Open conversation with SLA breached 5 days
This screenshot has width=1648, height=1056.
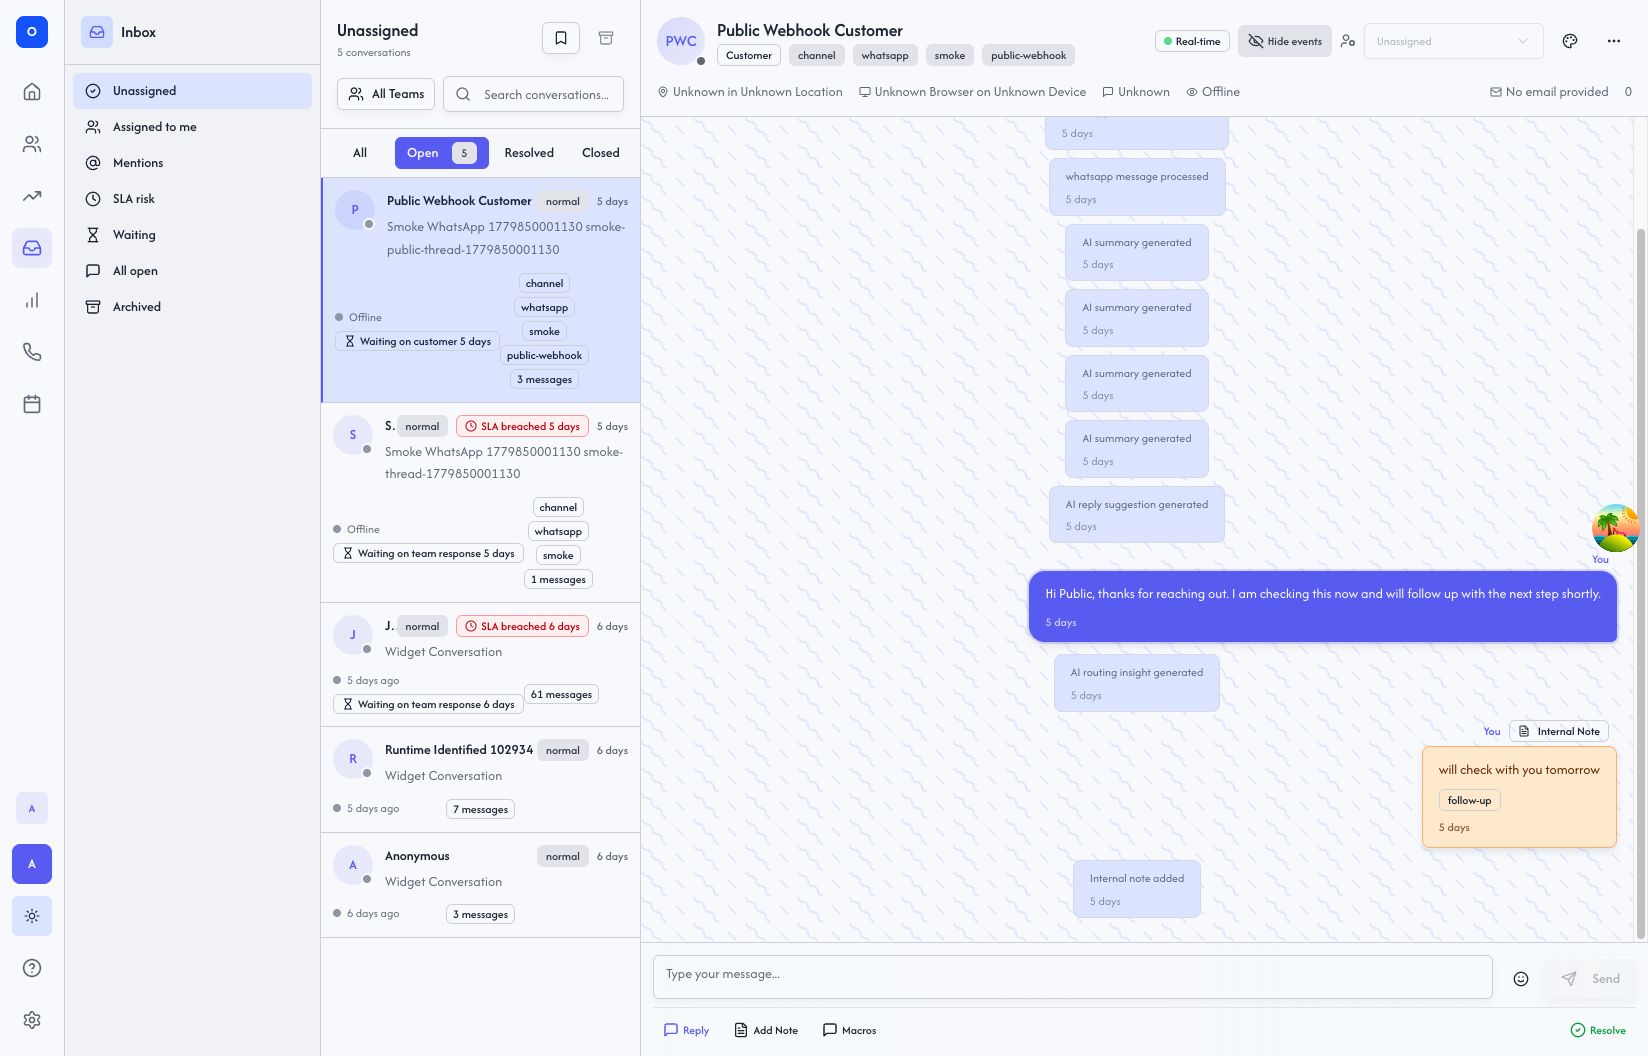point(481,502)
